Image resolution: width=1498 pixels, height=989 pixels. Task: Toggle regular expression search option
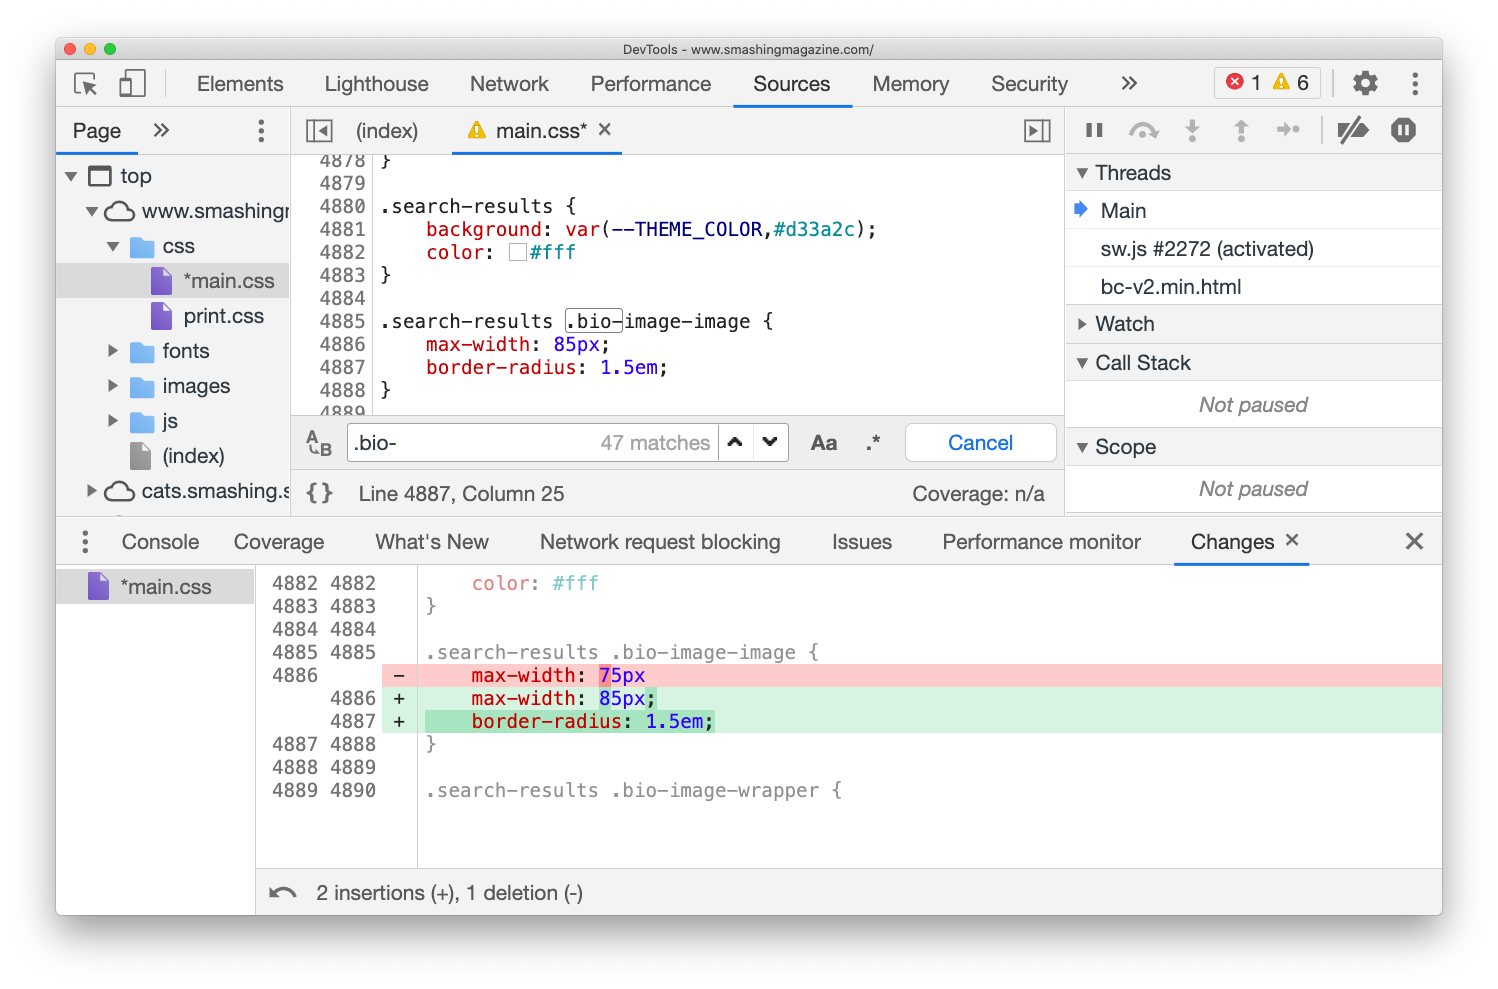[873, 443]
